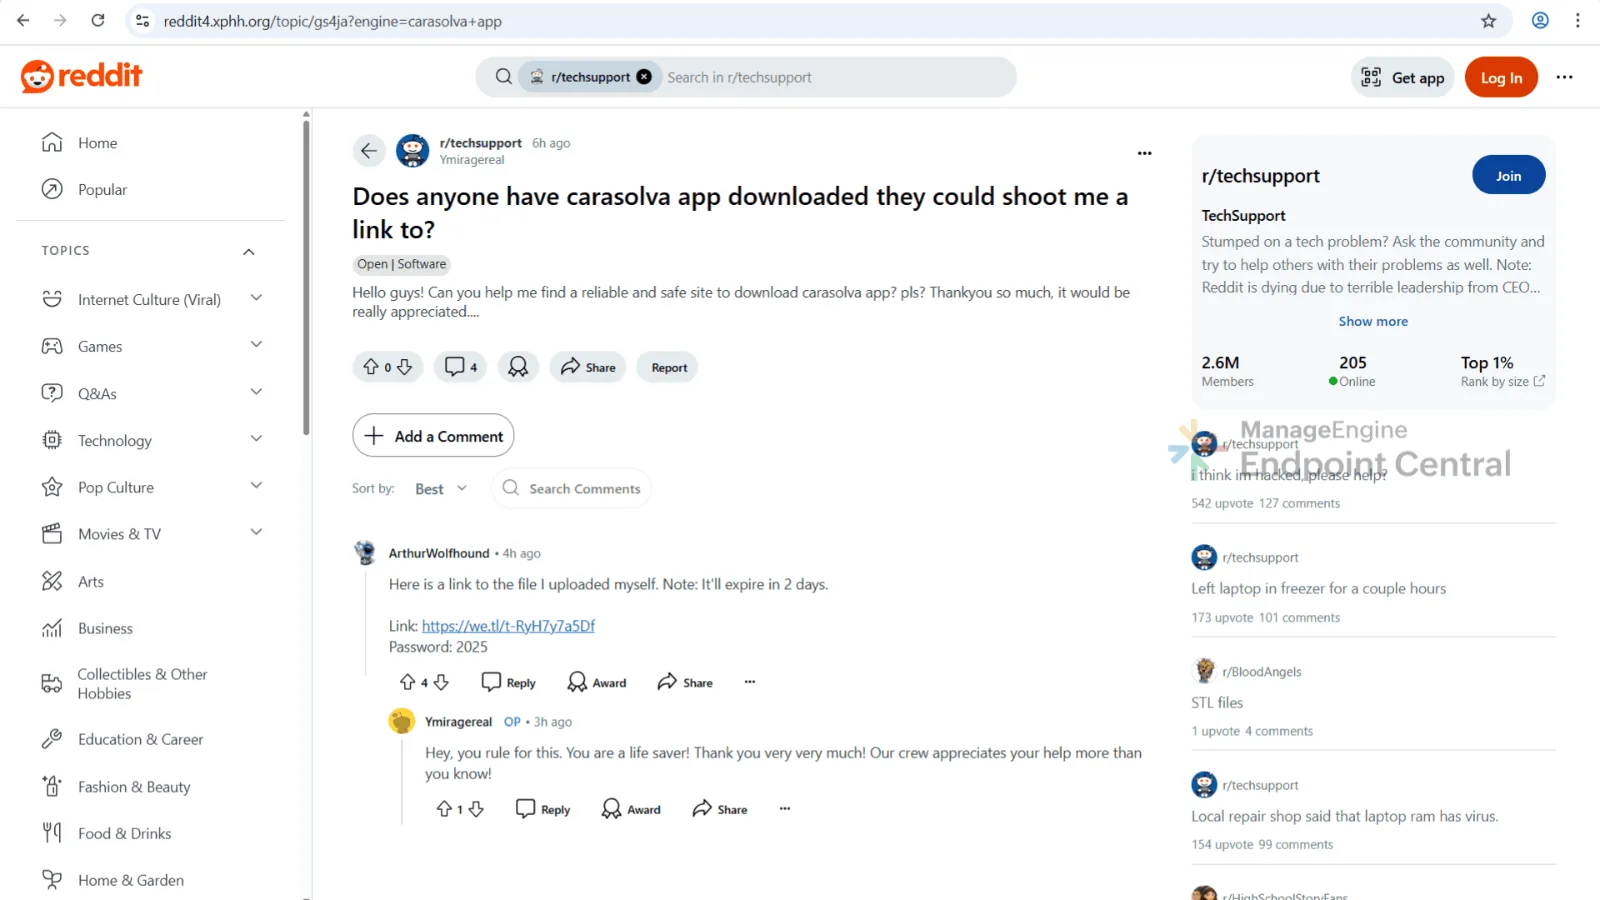
Task: Click Add a Comment button
Action: pyautogui.click(x=433, y=436)
